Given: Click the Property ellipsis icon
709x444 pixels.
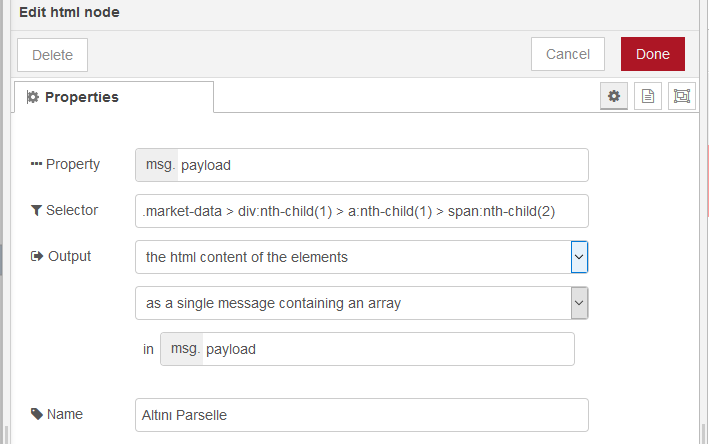Looking at the screenshot, I should point(36,164).
